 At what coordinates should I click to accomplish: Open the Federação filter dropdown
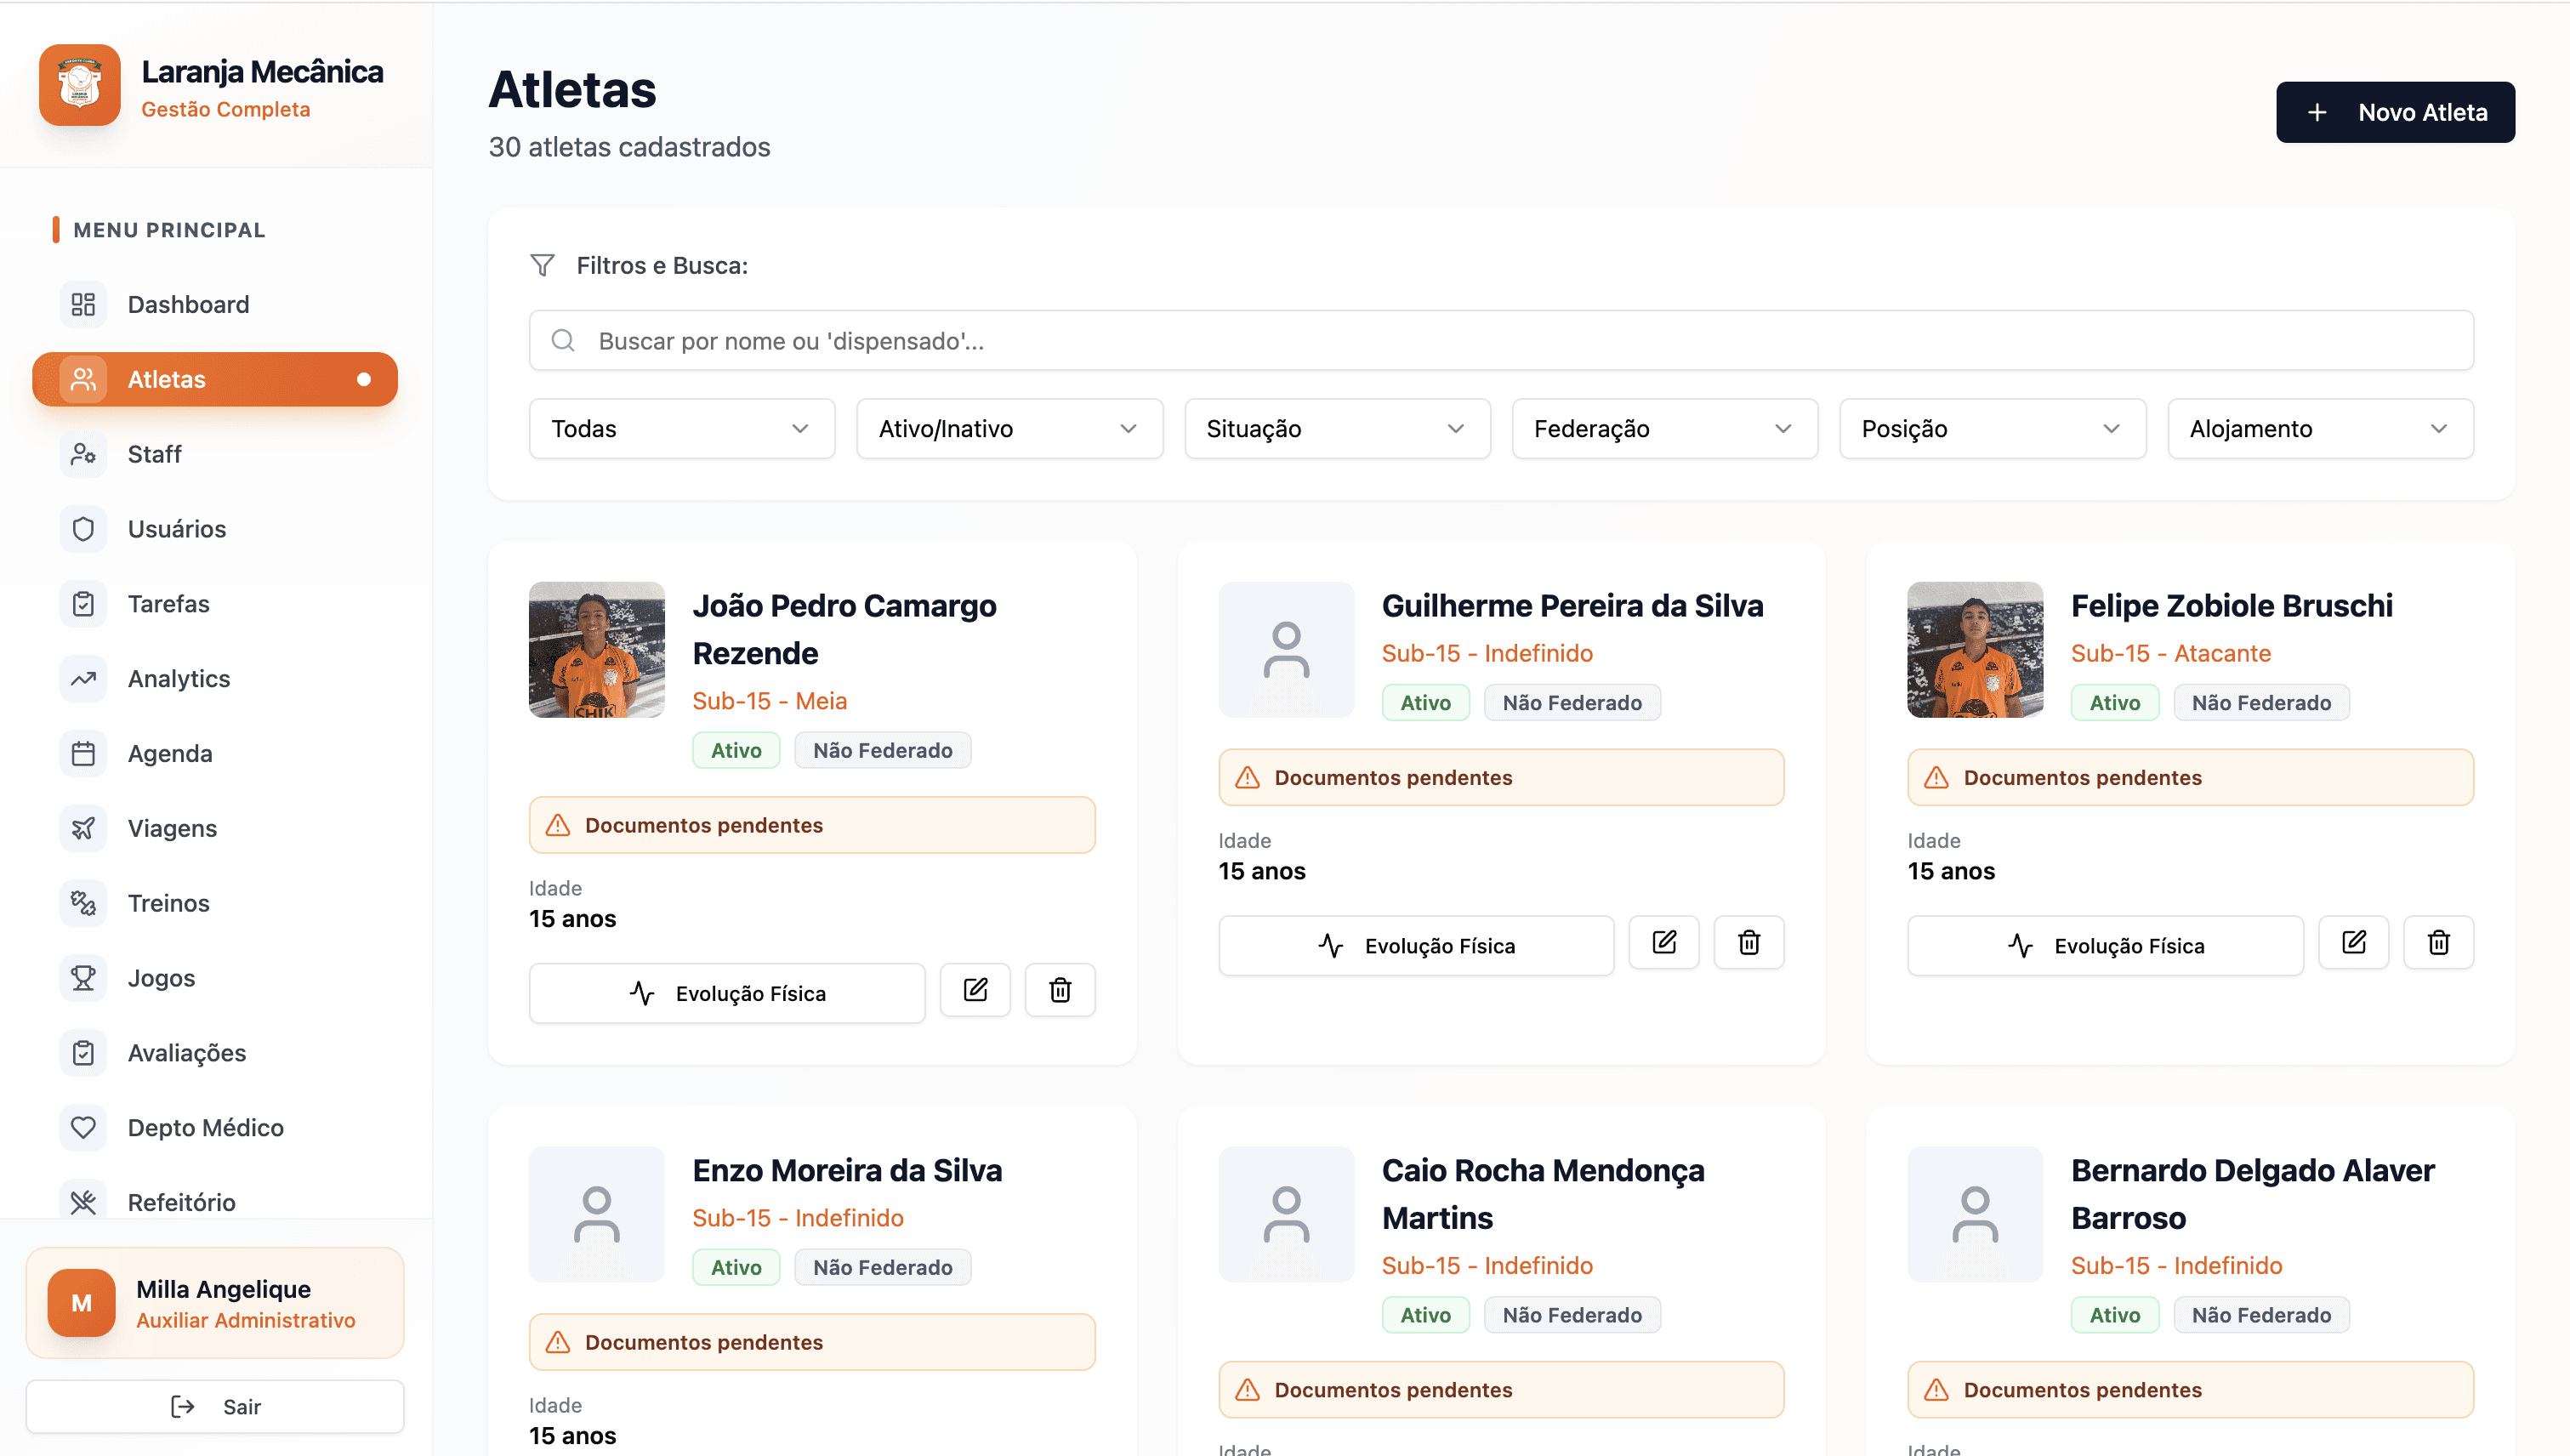(1664, 429)
